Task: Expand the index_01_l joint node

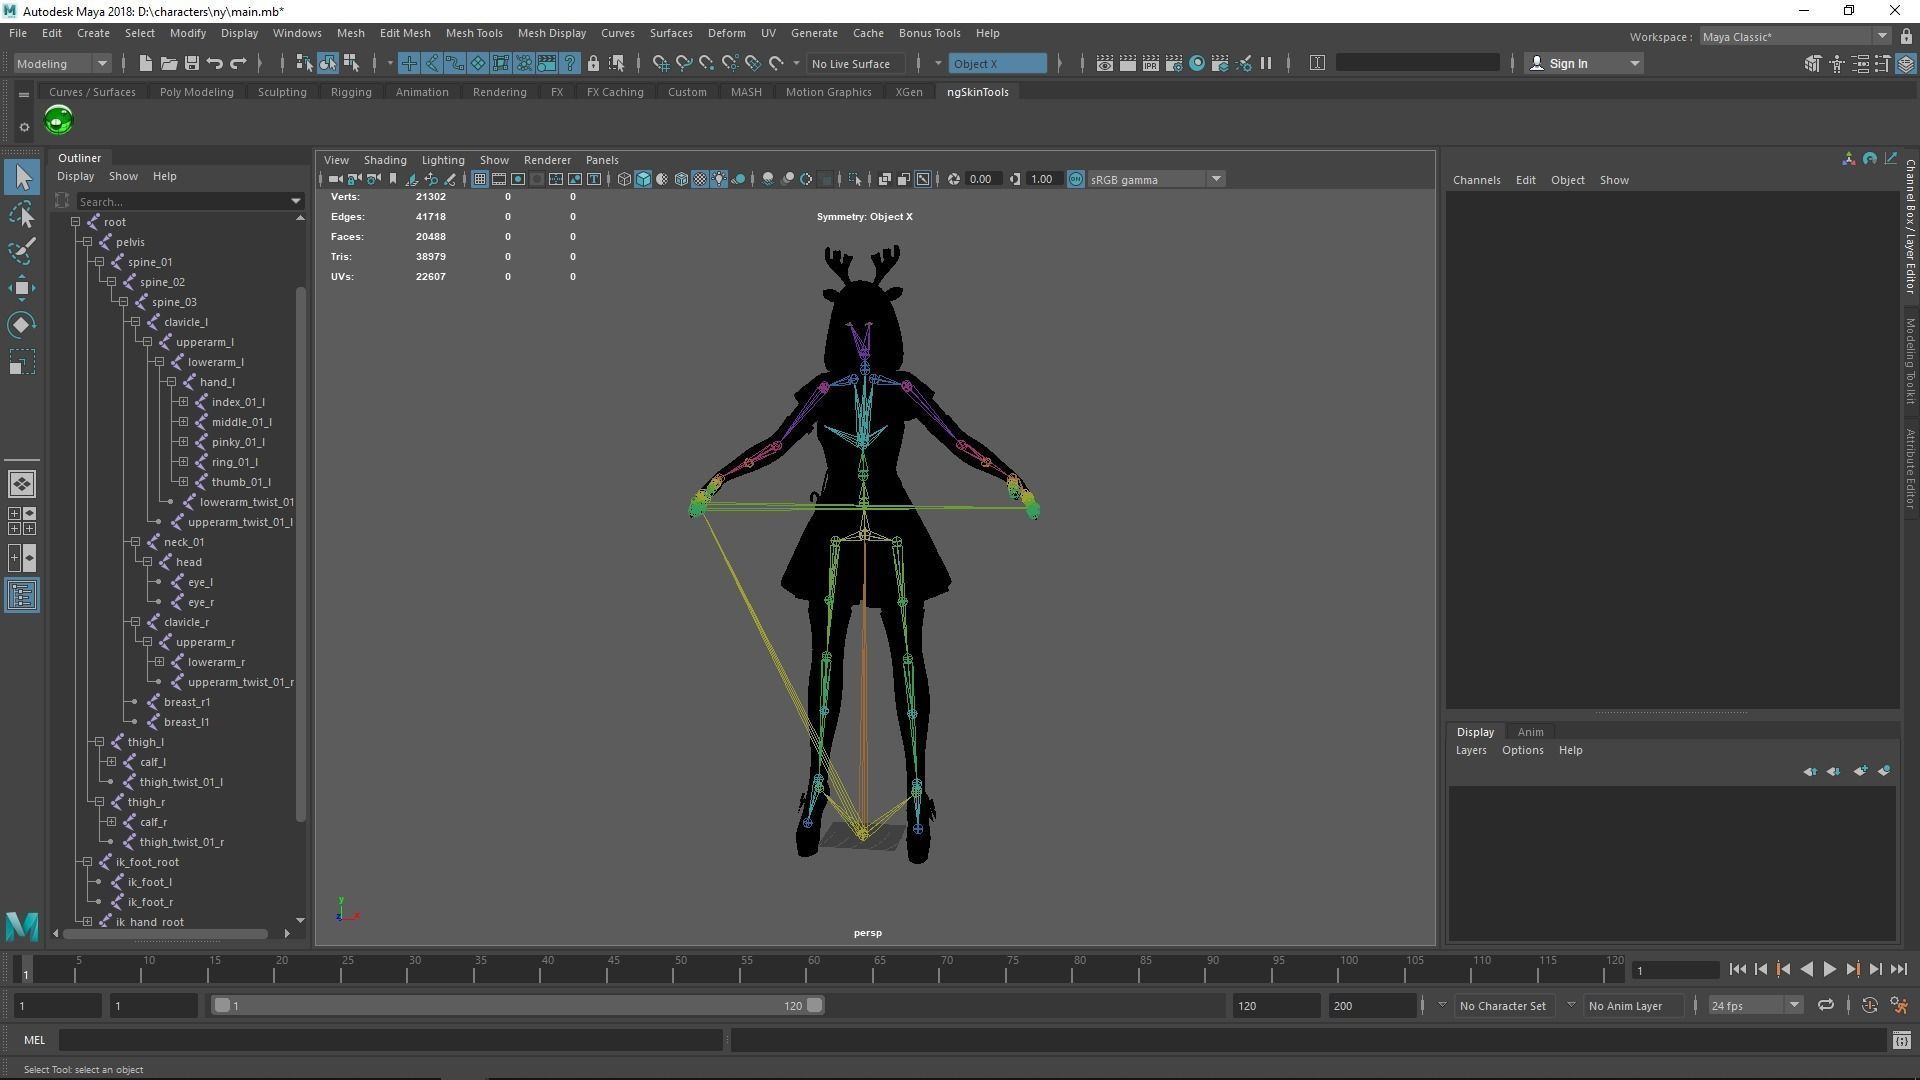Action: click(183, 402)
